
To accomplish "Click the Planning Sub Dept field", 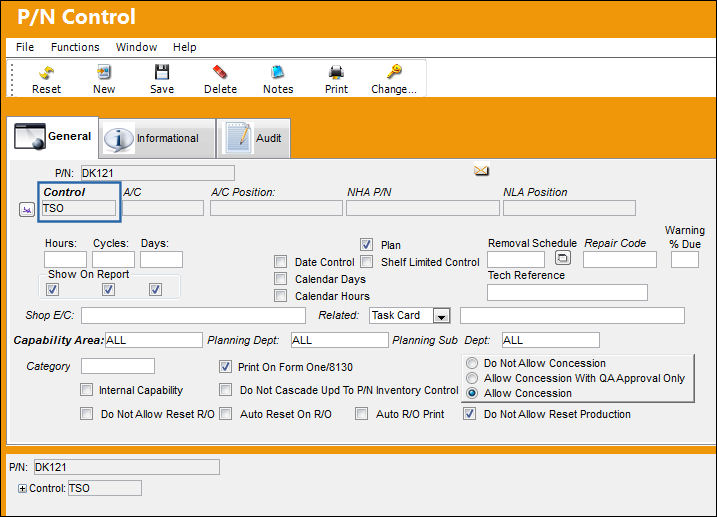I will (x=551, y=340).
